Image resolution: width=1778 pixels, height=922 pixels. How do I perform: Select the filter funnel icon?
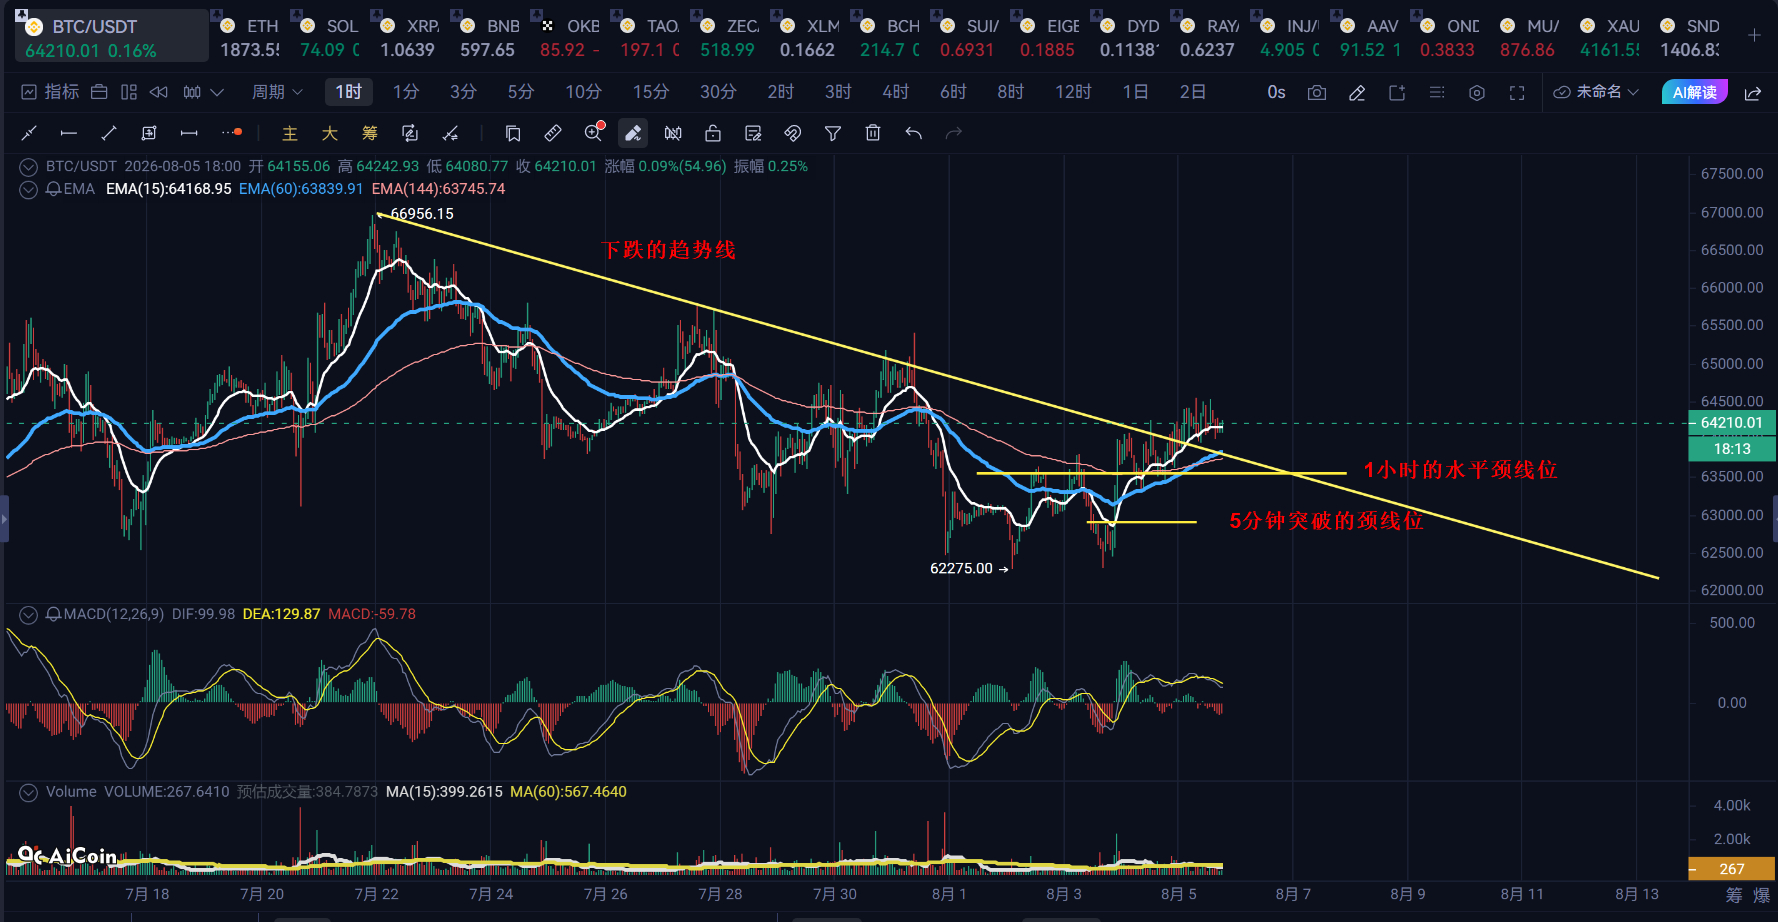pyautogui.click(x=833, y=133)
